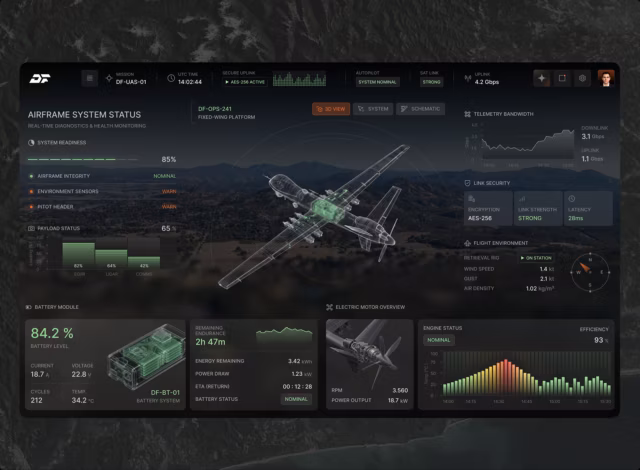Viewport: 640px width, 470px height.
Task: Open the notifications square icon
Action: click(x=562, y=78)
